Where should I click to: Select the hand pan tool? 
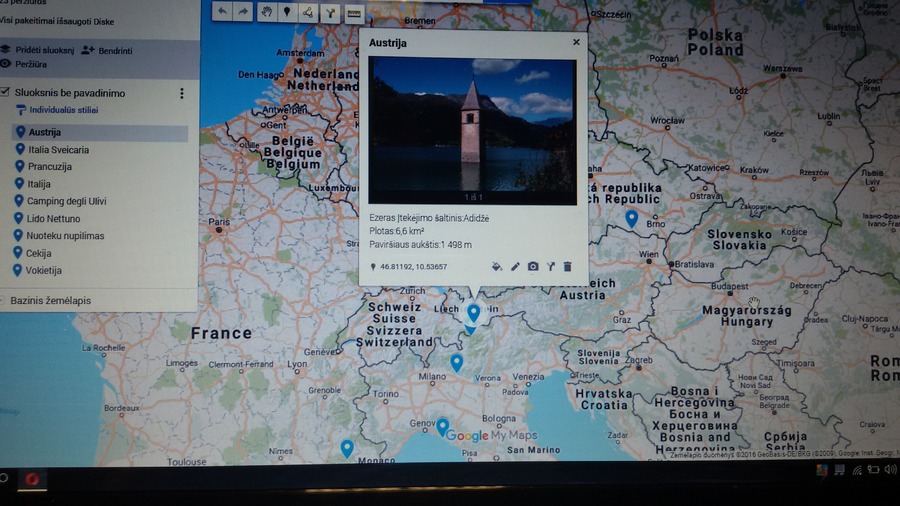tap(266, 12)
